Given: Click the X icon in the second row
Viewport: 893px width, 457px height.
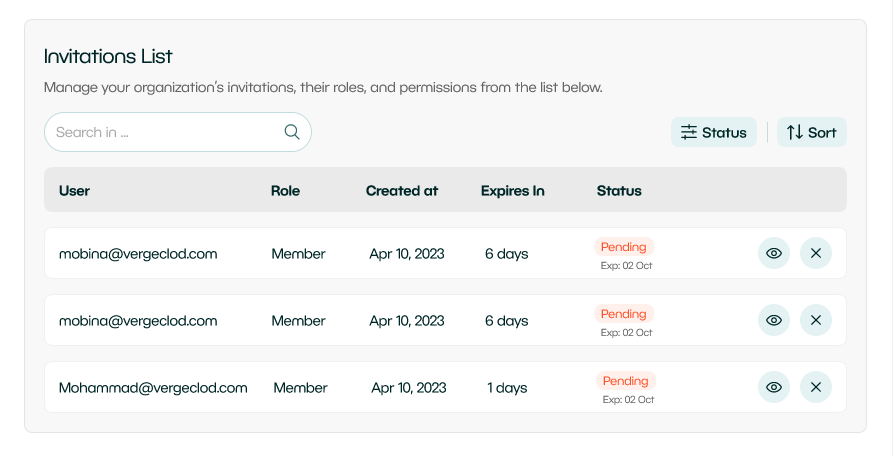Looking at the screenshot, I should (816, 320).
